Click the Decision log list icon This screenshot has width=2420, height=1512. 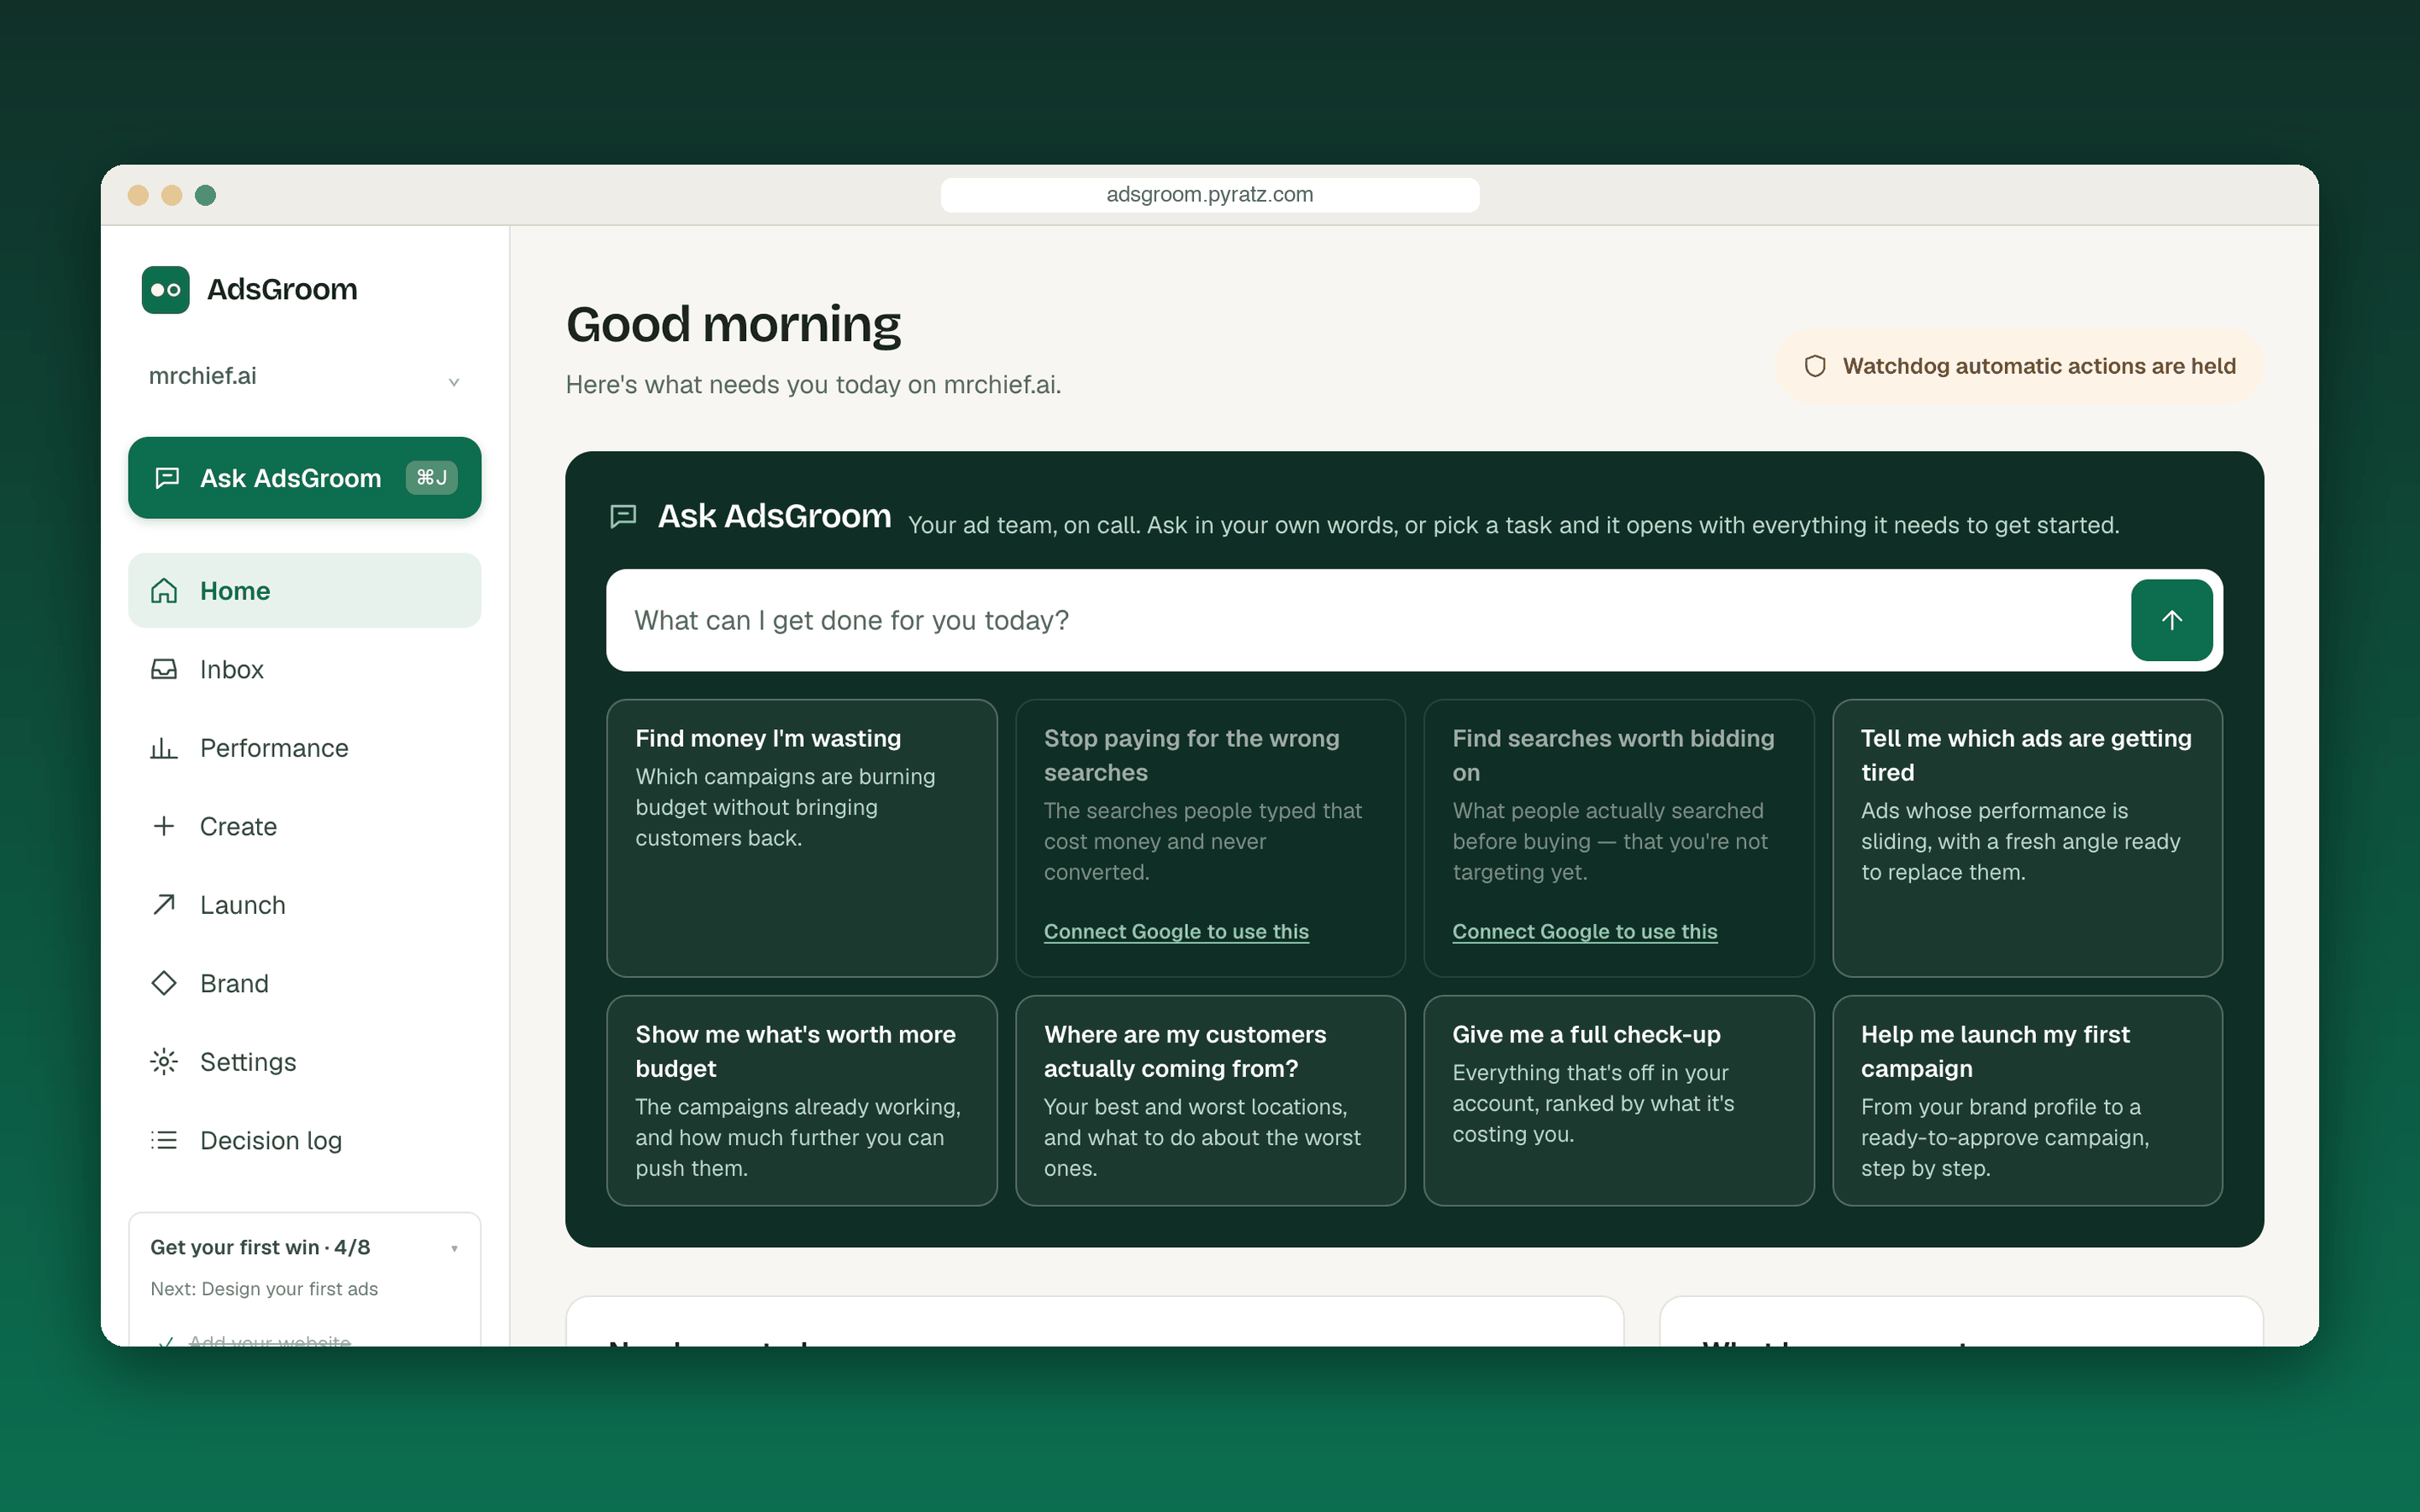(164, 1140)
